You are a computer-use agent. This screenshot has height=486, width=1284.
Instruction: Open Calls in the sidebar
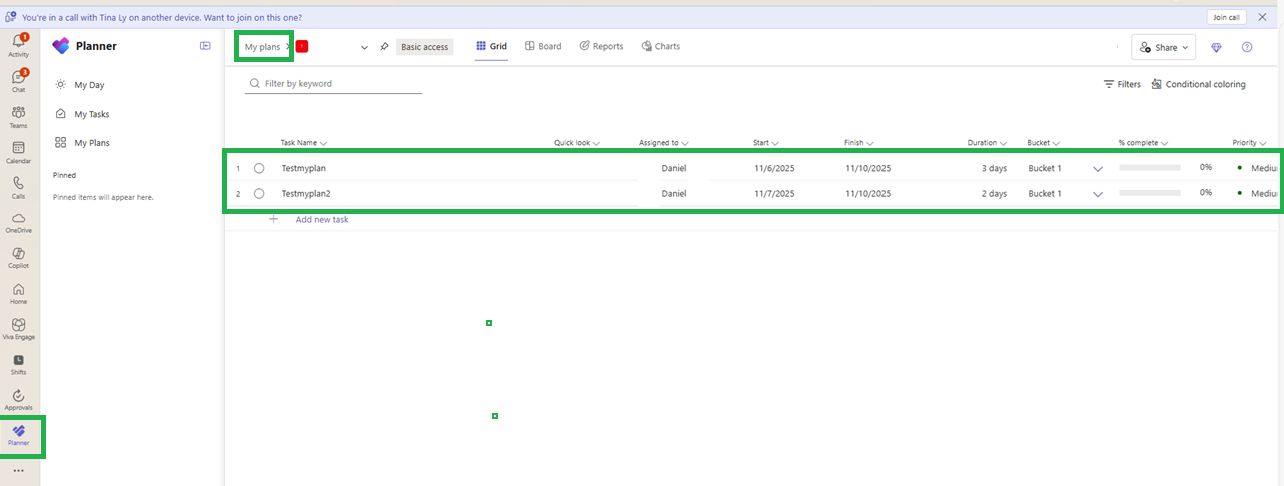click(19, 188)
